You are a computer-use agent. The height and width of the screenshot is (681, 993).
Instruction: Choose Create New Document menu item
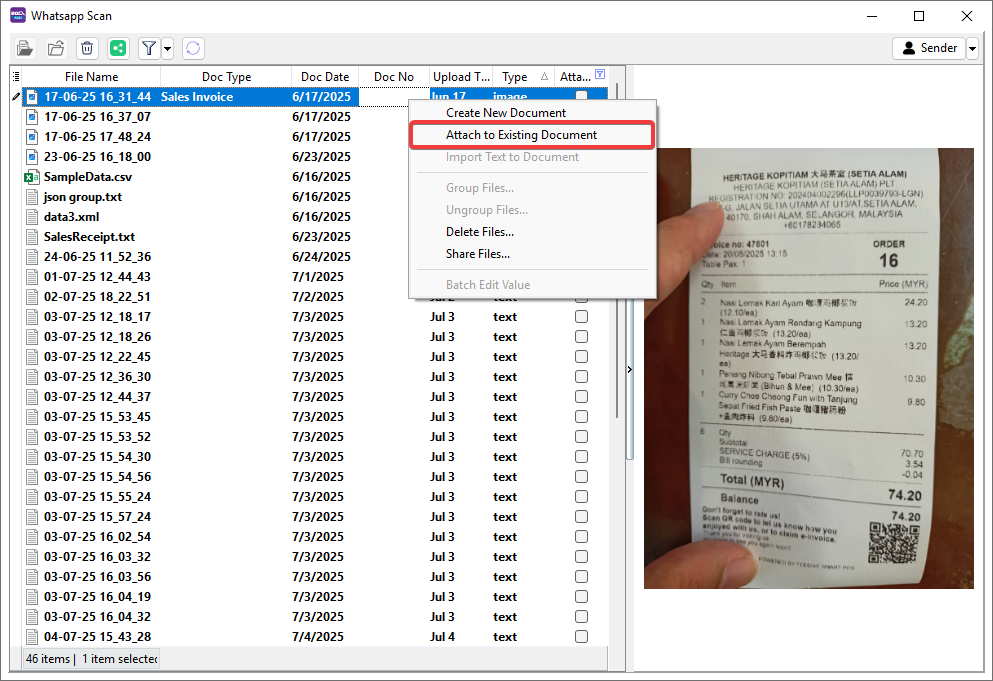click(532, 113)
